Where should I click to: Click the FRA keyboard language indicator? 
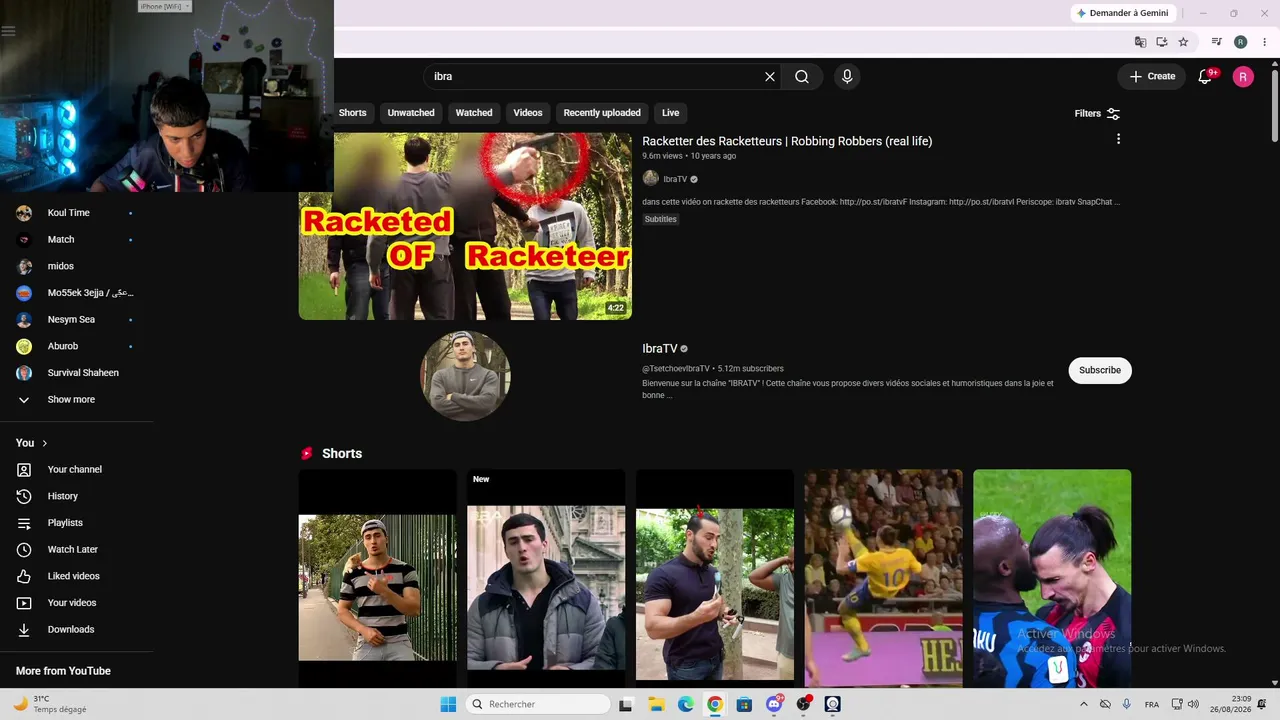pyautogui.click(x=1152, y=704)
